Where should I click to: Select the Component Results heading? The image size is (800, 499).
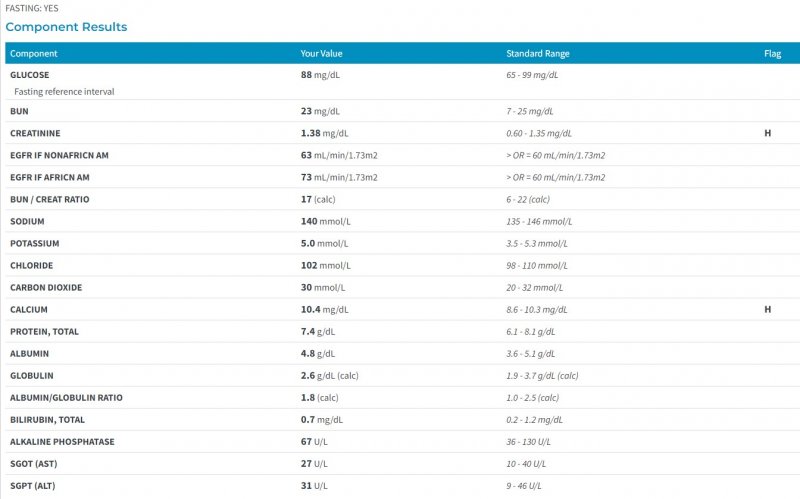66,27
